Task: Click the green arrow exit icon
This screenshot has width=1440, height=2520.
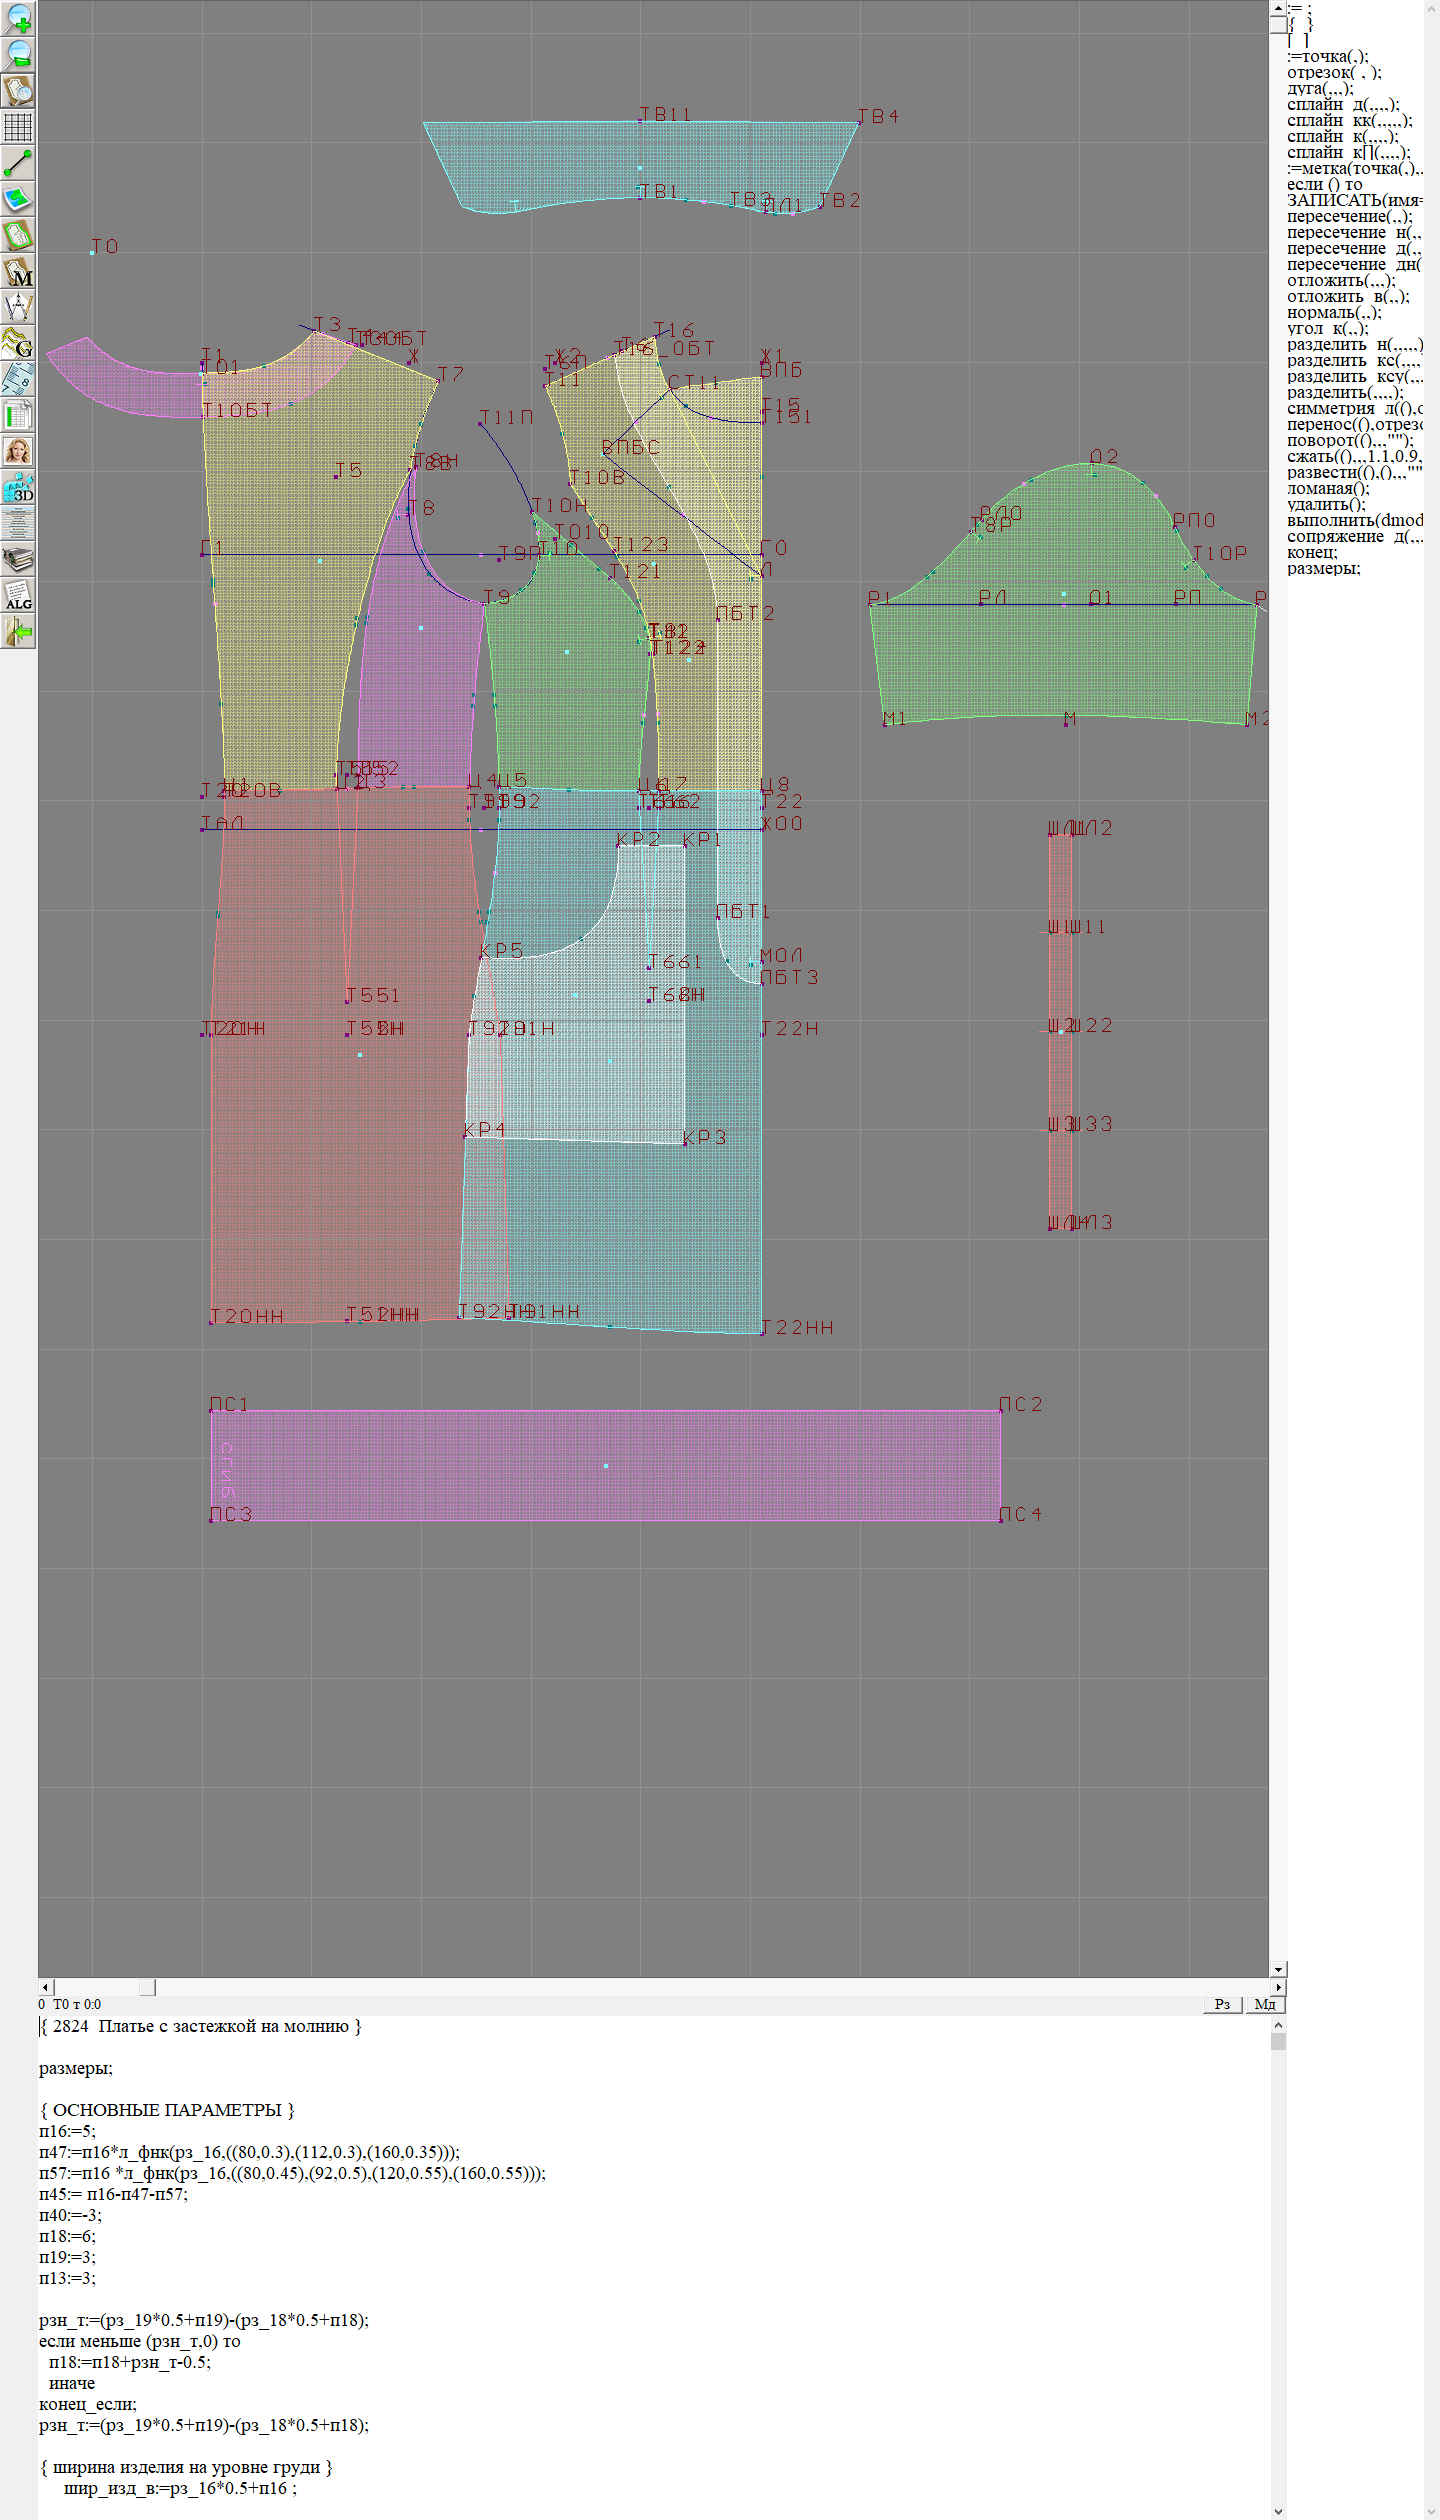Action: pyautogui.click(x=18, y=632)
